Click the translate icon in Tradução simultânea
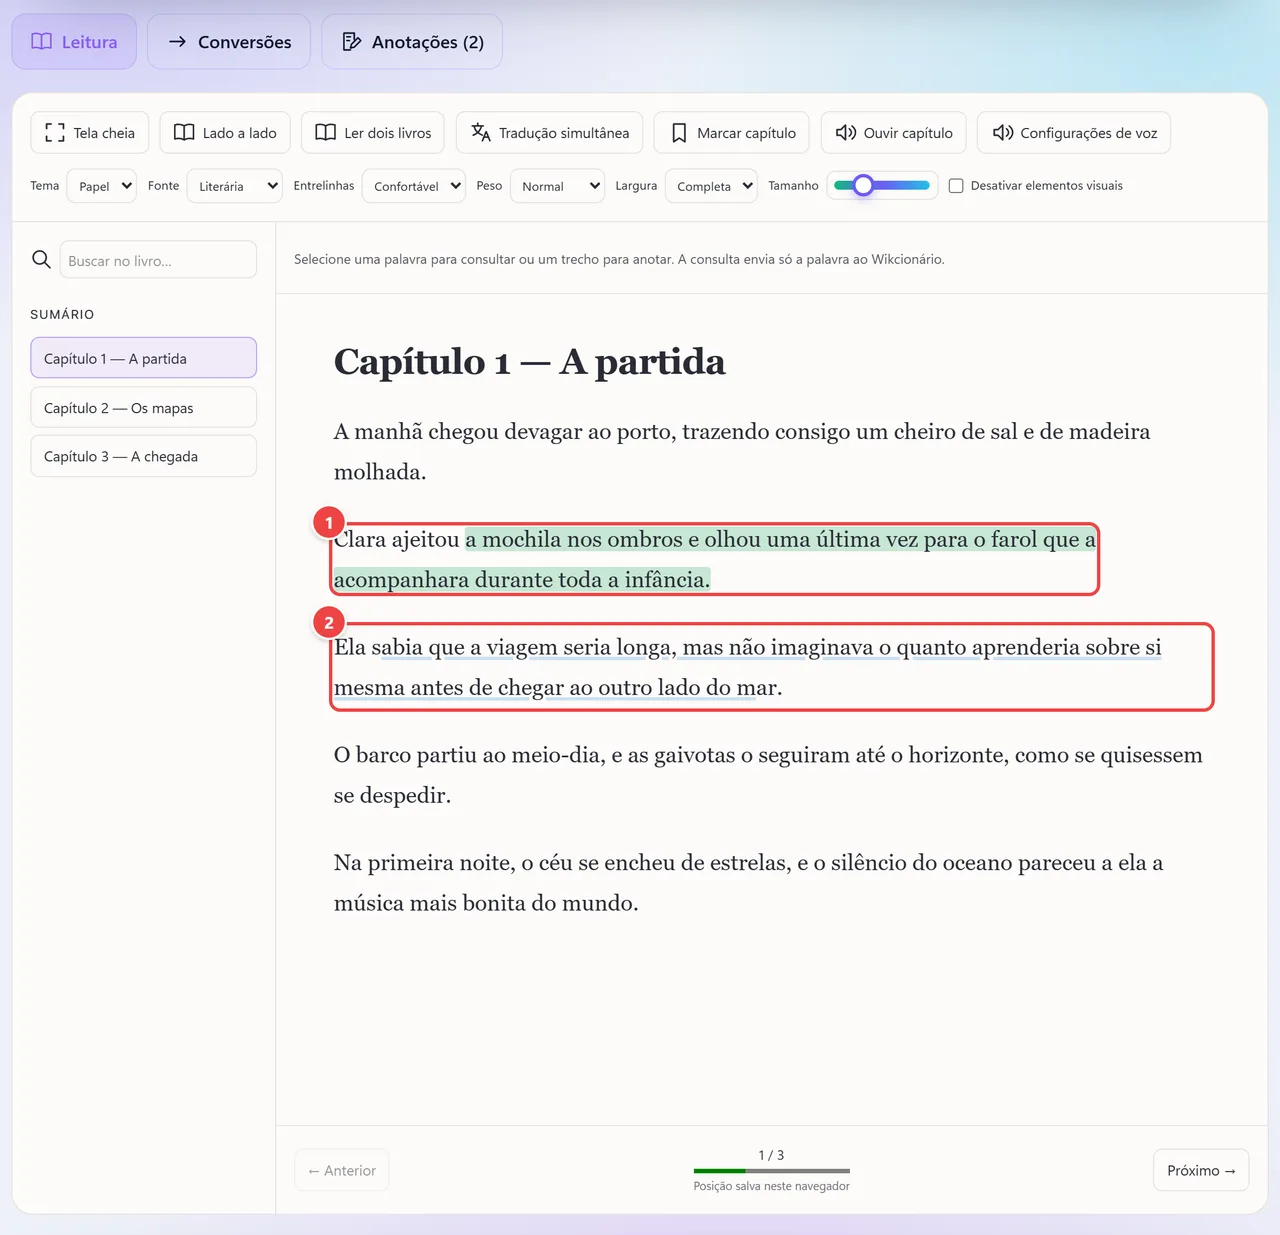Screen dimensions: 1280x1235 coord(481,133)
